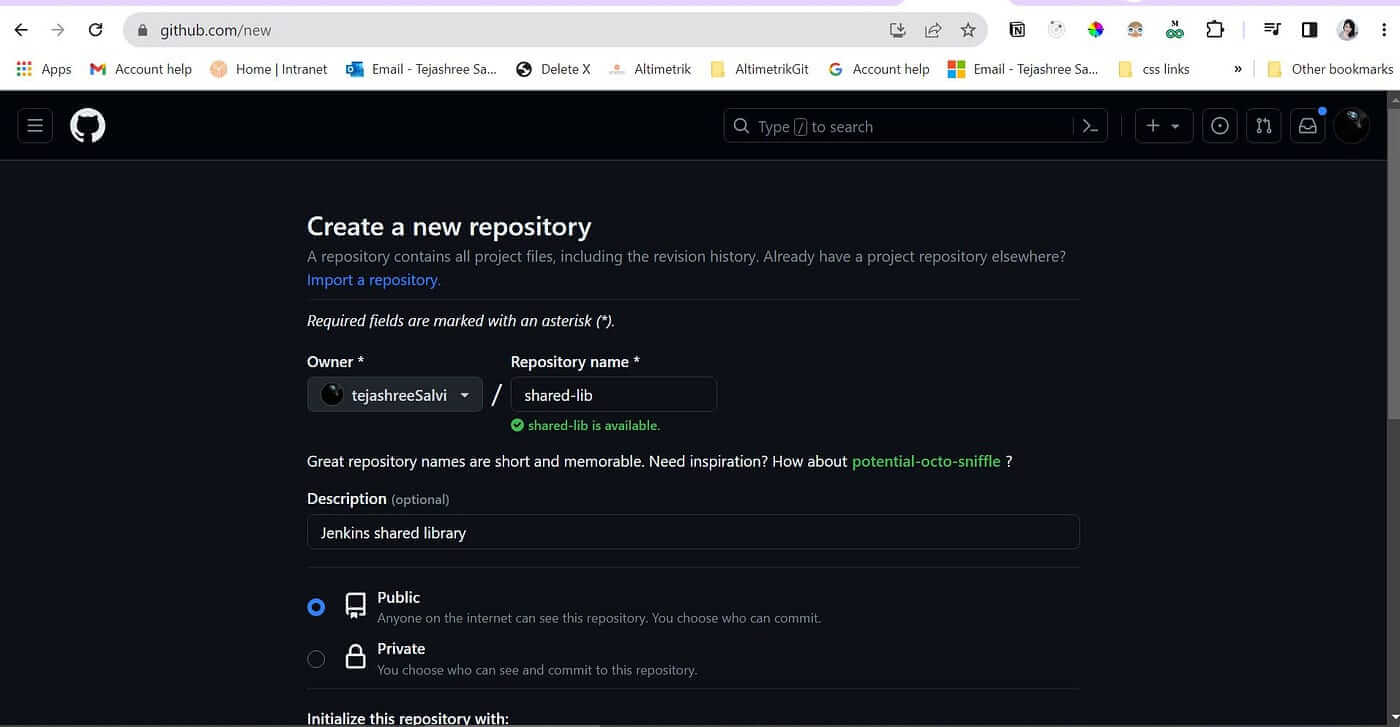Show more bookmarks with chevron overflow
Image resolution: width=1400 pixels, height=727 pixels.
tap(1238, 69)
